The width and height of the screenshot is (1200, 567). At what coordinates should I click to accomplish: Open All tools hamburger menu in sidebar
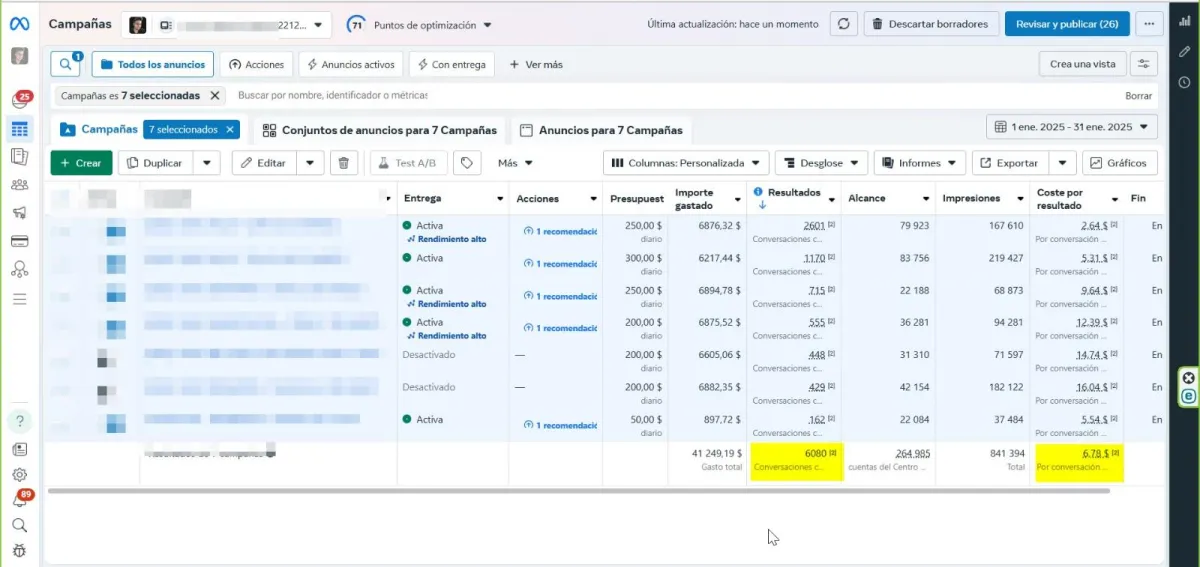(x=19, y=299)
